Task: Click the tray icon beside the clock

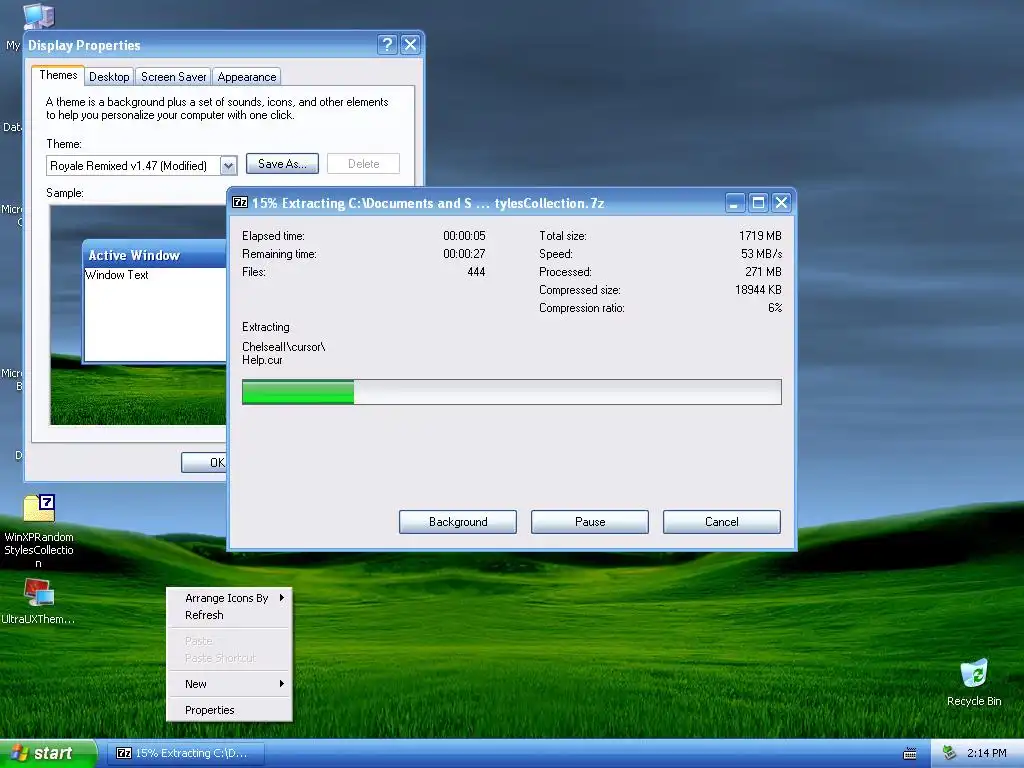Action: [x=950, y=753]
